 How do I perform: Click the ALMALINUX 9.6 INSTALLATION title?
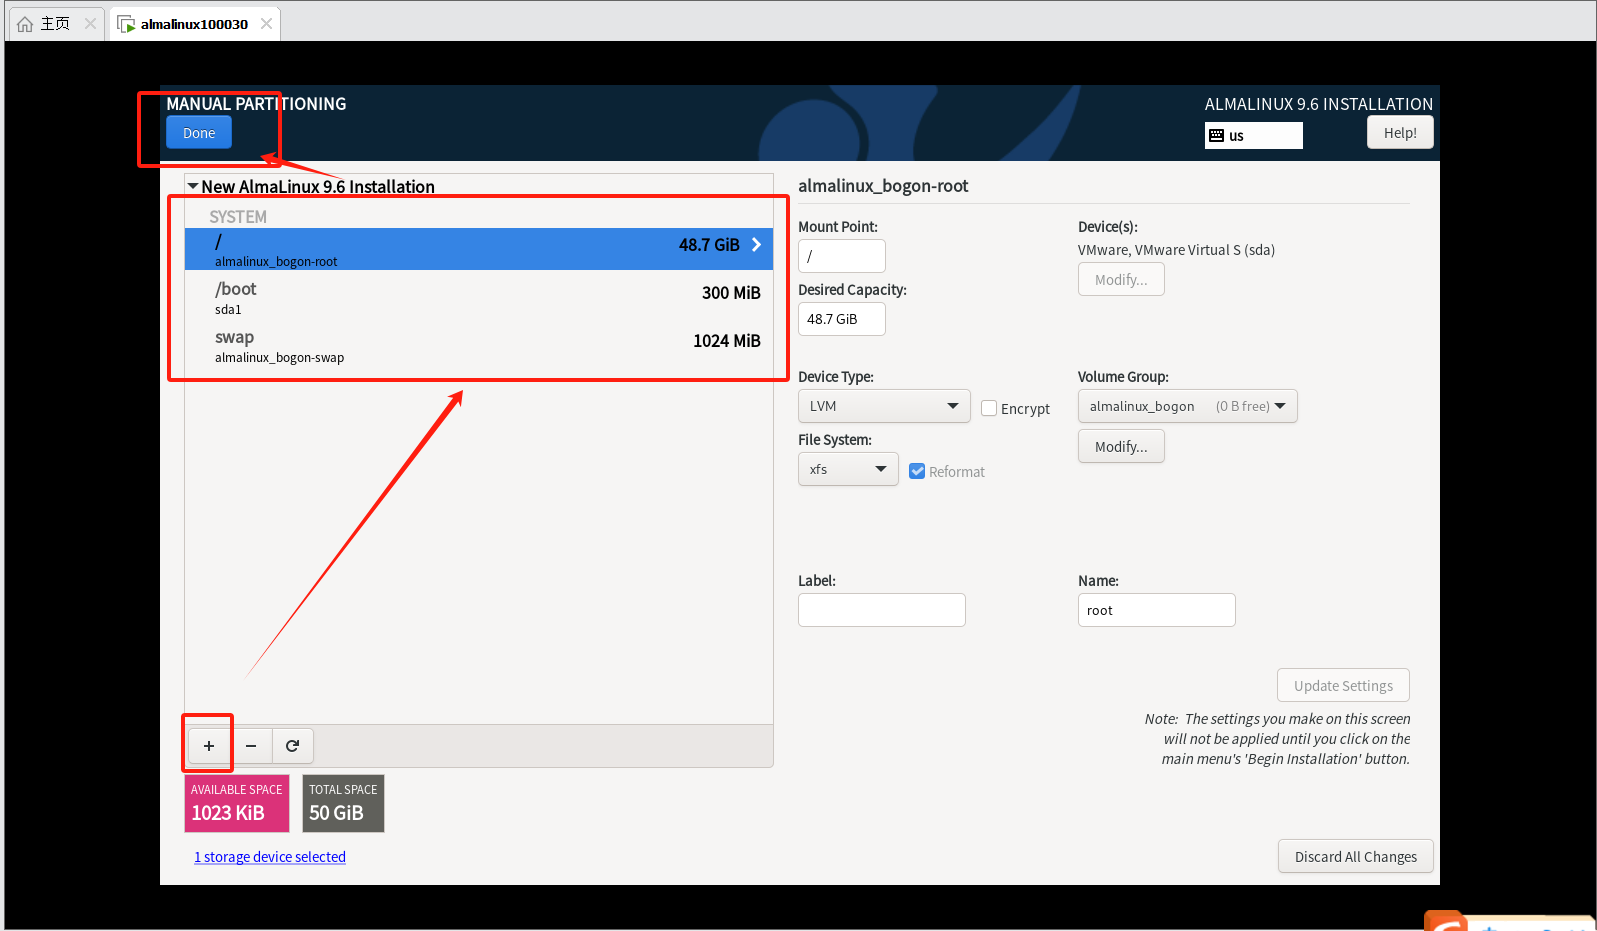[x=1318, y=104]
